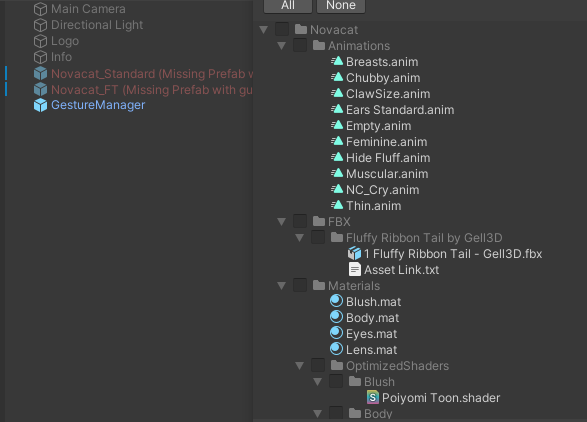Screen dimensions: 587x422
Task: Click the Main Camera object icon
Action: (40, 9)
